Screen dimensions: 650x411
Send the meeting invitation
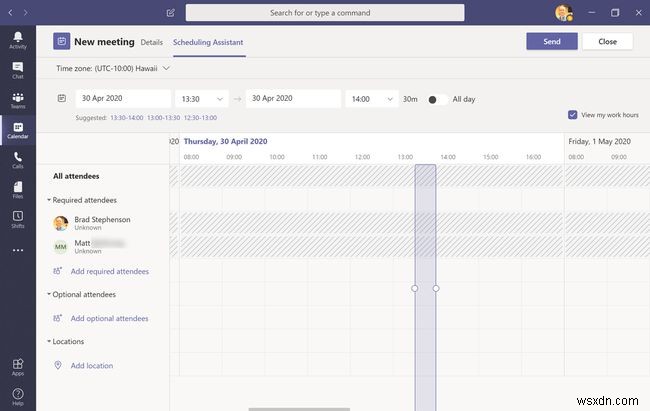(552, 41)
